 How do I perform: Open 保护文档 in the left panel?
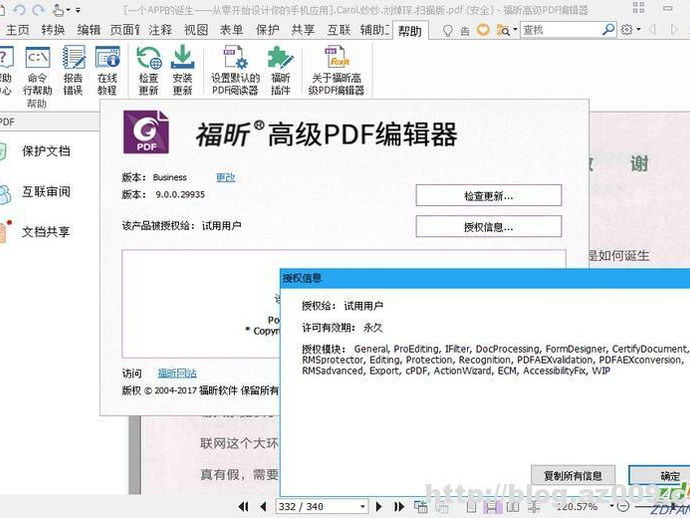tap(46, 151)
